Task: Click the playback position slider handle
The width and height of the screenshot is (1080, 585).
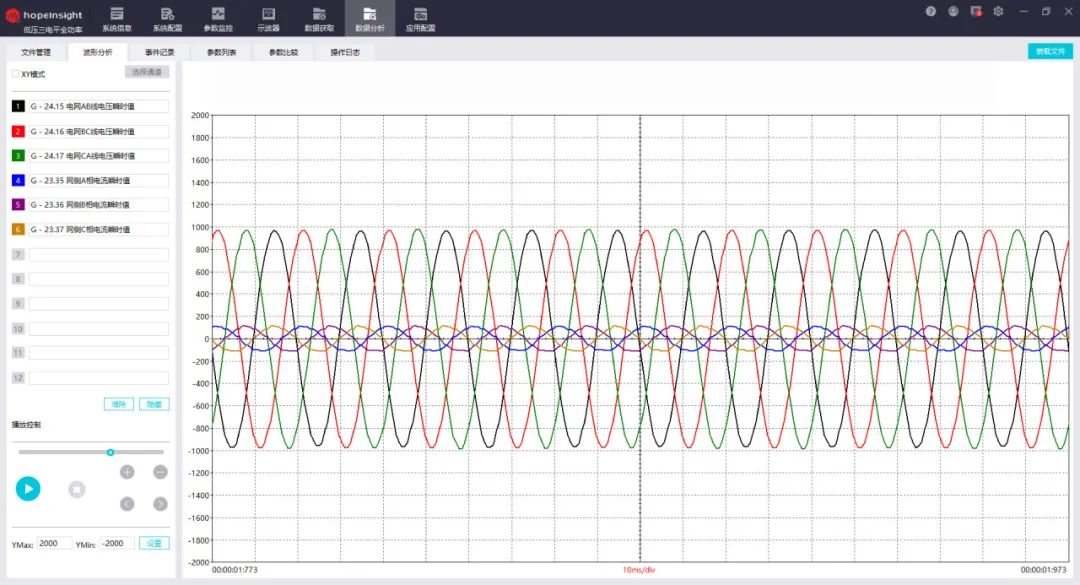Action: coord(111,452)
